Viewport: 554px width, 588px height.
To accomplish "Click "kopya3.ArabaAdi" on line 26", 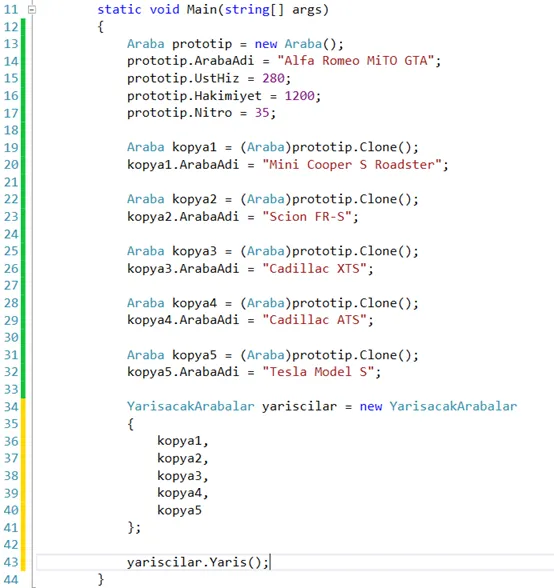I will pyautogui.click(x=183, y=268).
